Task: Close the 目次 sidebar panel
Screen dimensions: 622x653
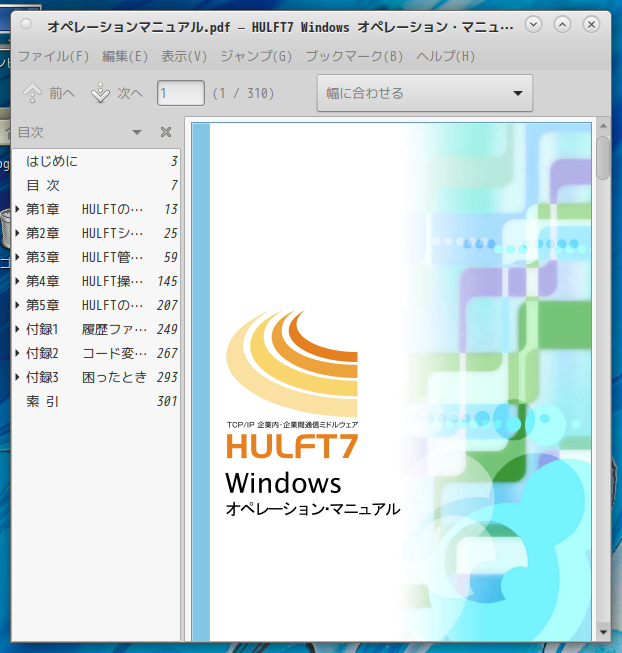Action: 166,132
